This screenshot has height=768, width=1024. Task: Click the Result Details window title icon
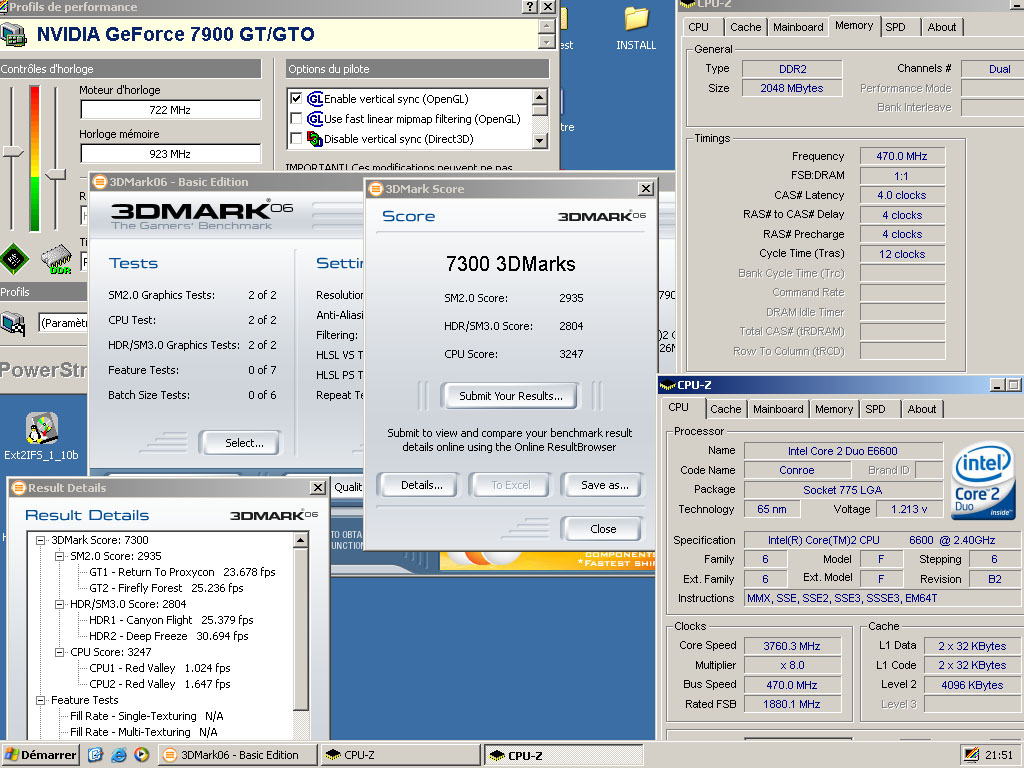click(18, 488)
